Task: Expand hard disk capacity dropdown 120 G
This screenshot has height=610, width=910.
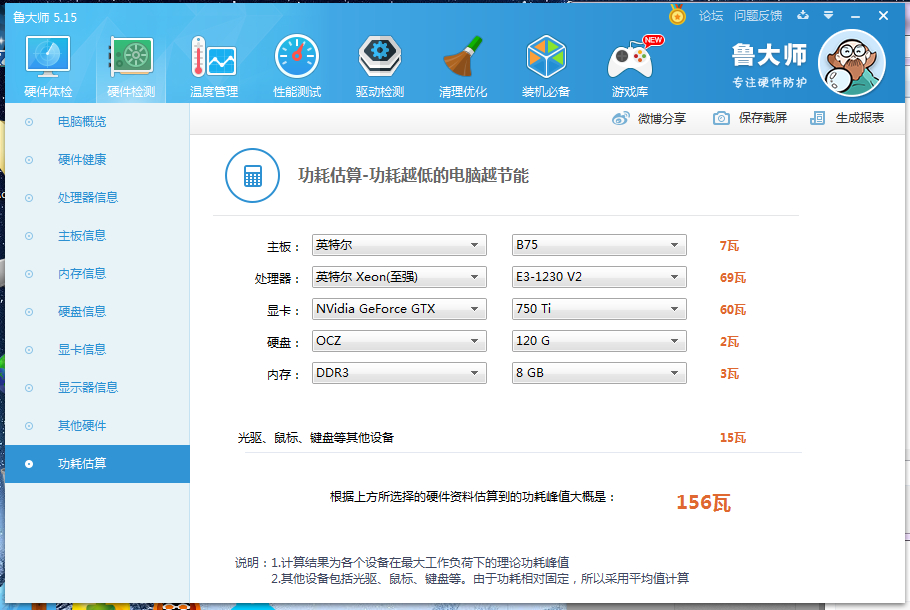Action: (600, 341)
